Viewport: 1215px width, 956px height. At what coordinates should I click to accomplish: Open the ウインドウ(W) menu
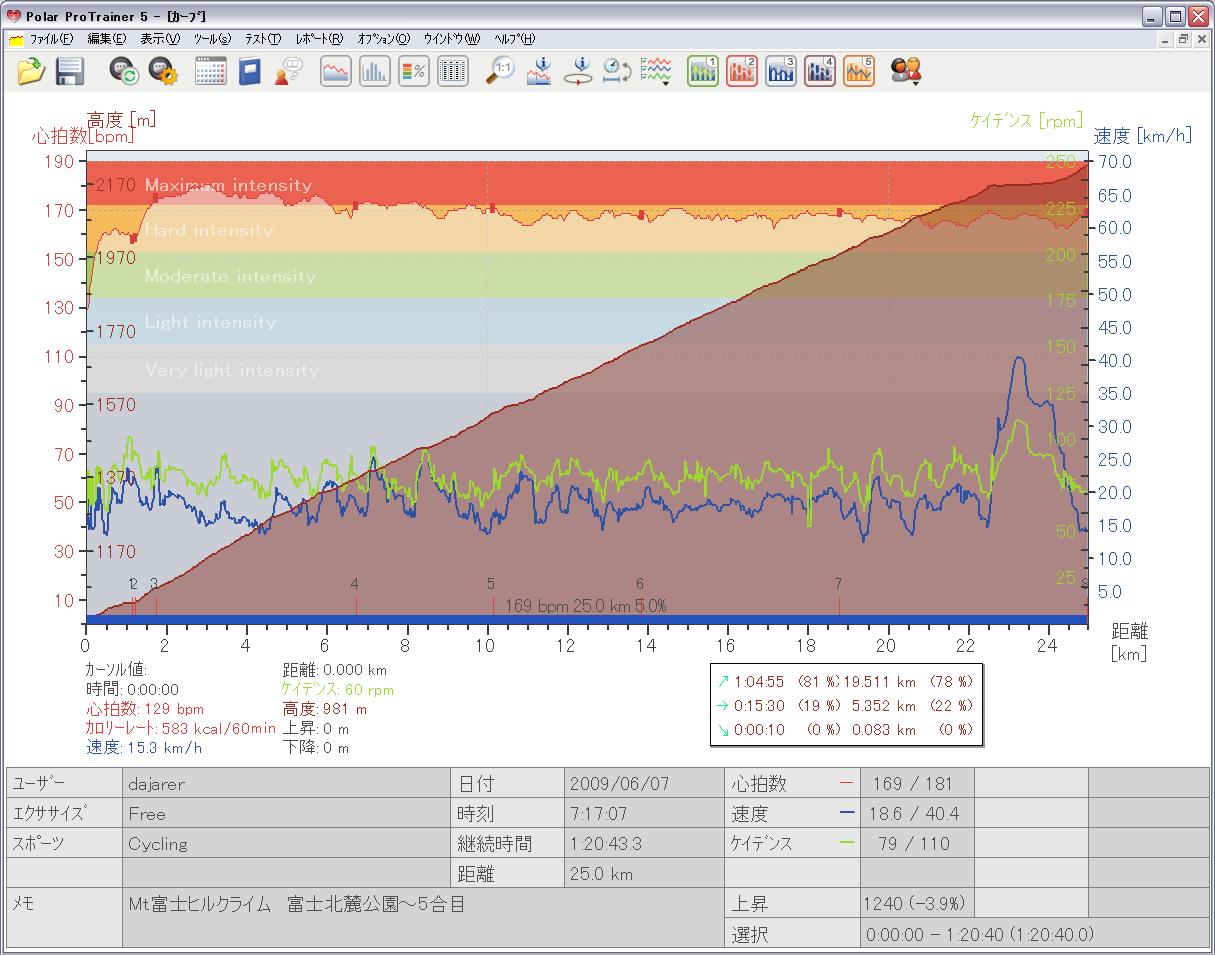452,39
